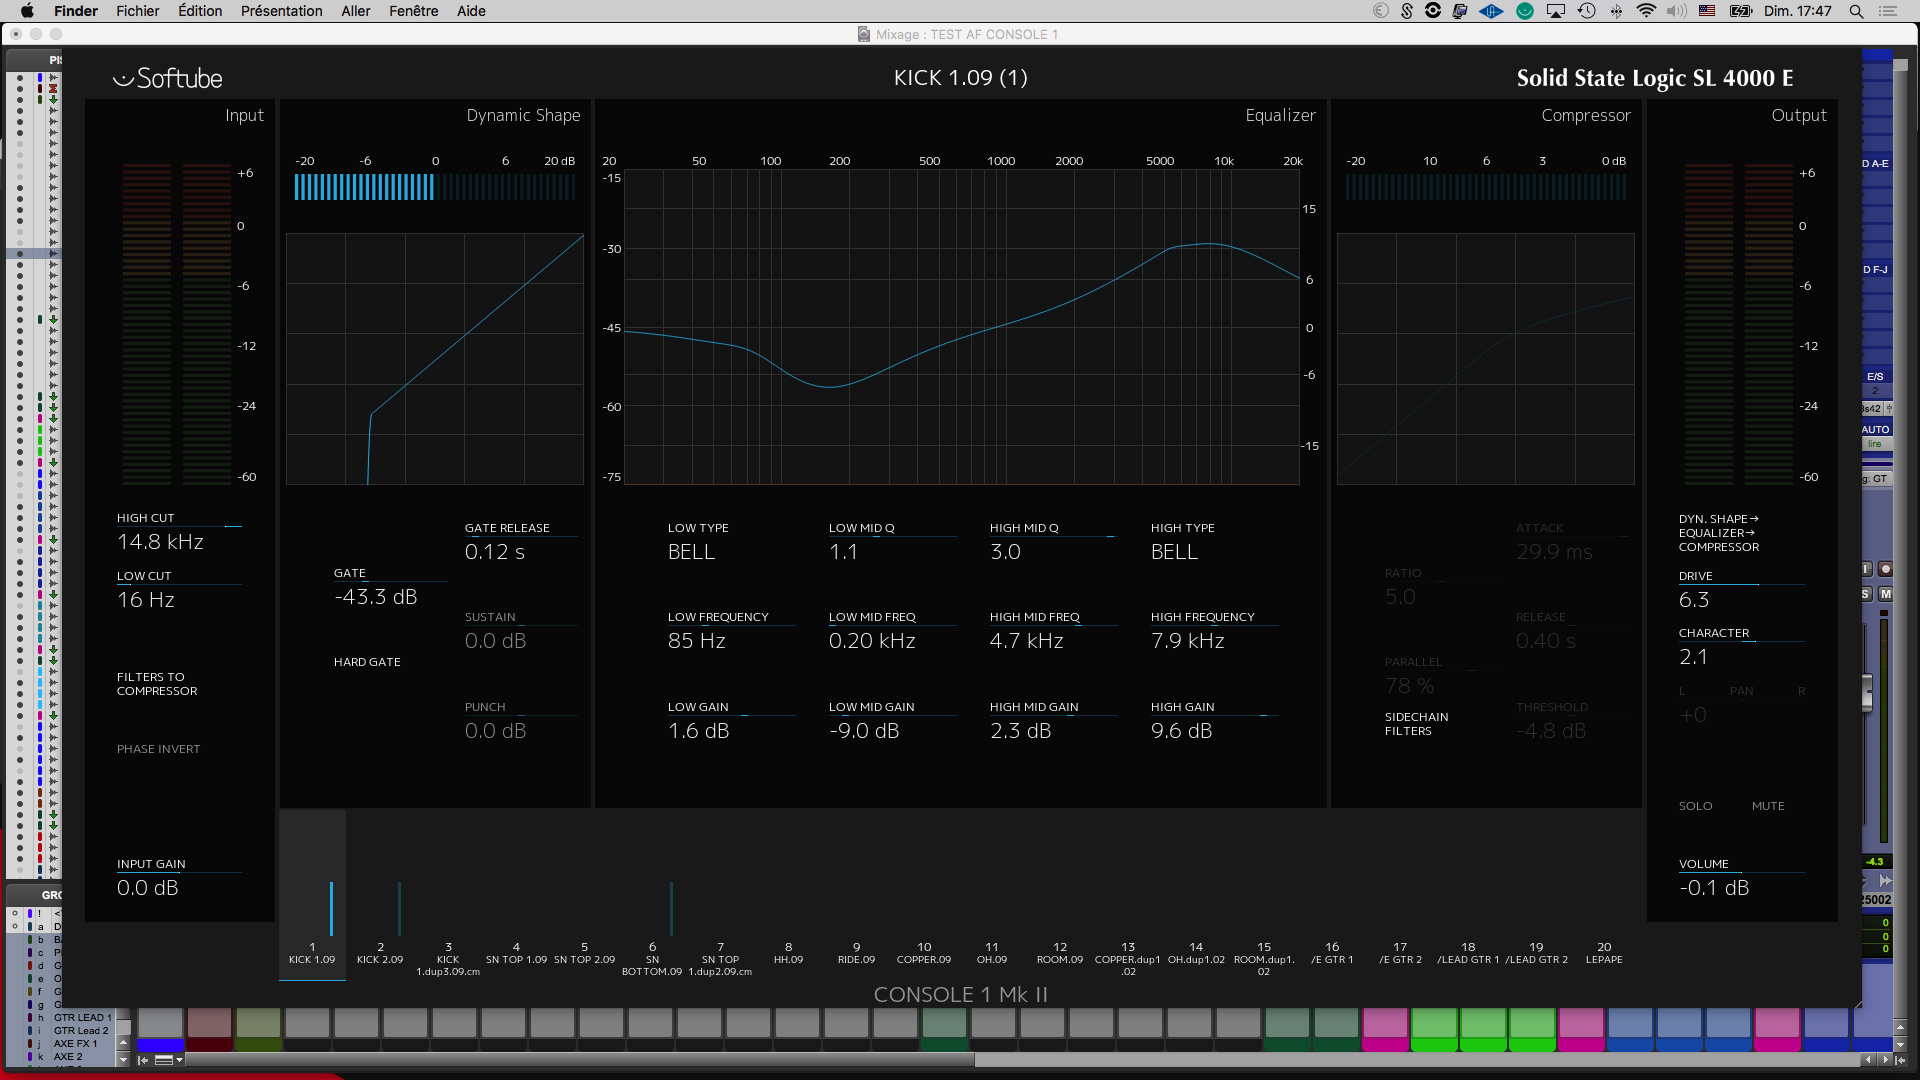
Task: Click the Solo (S) icon on the Pro Tools strip
Action: pyautogui.click(x=1866, y=593)
